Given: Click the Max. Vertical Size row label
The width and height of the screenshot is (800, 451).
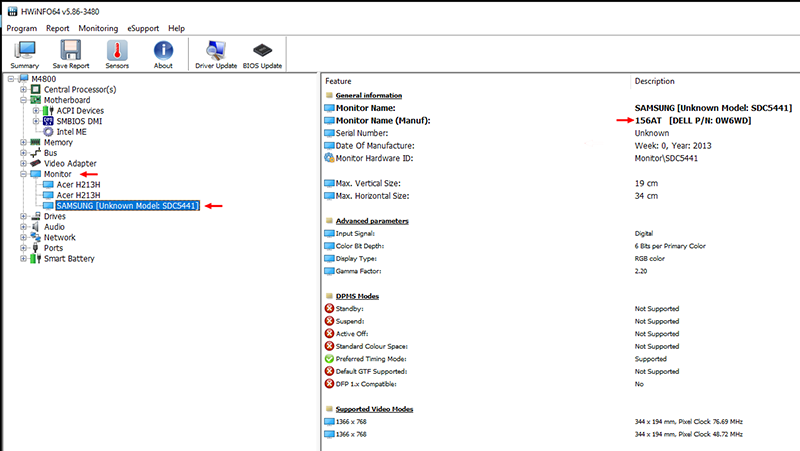Looking at the screenshot, I should [x=368, y=183].
